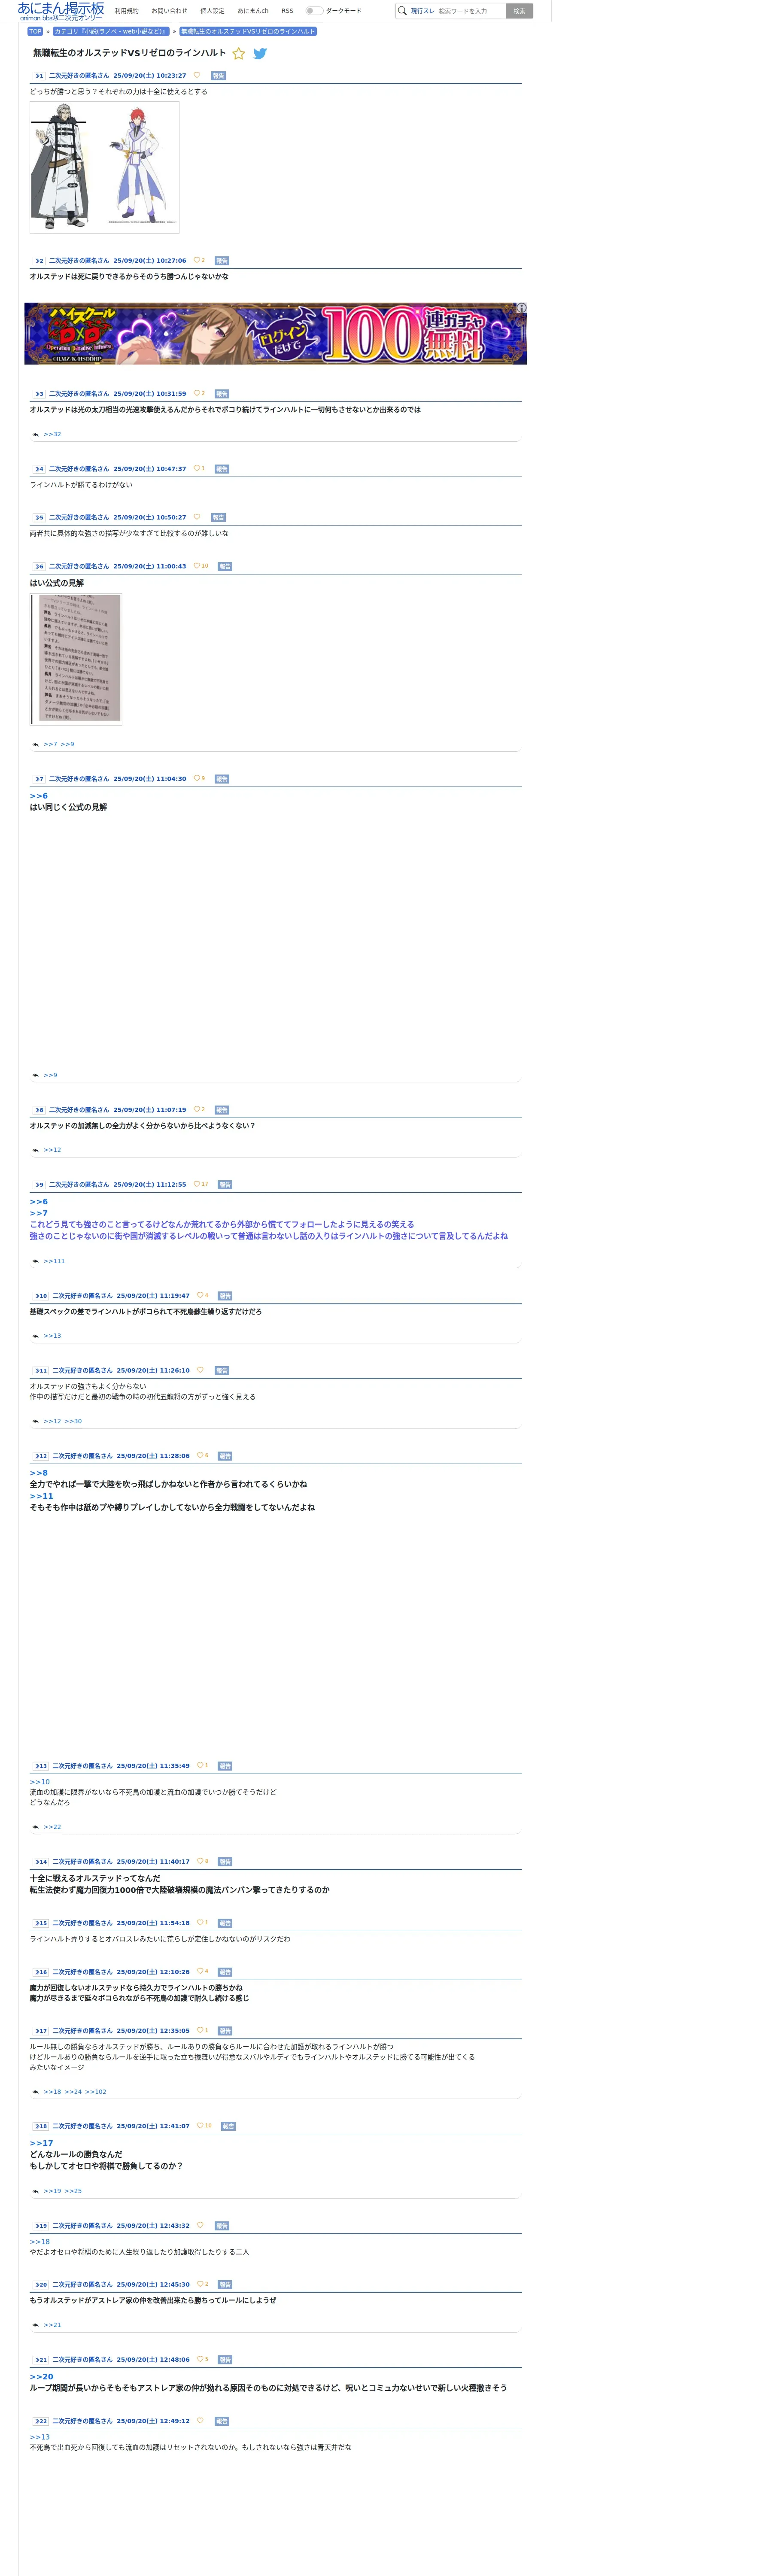The image size is (778, 2576).
Task: Follow the >>22 reply link under post 13
Action: click(x=52, y=1826)
